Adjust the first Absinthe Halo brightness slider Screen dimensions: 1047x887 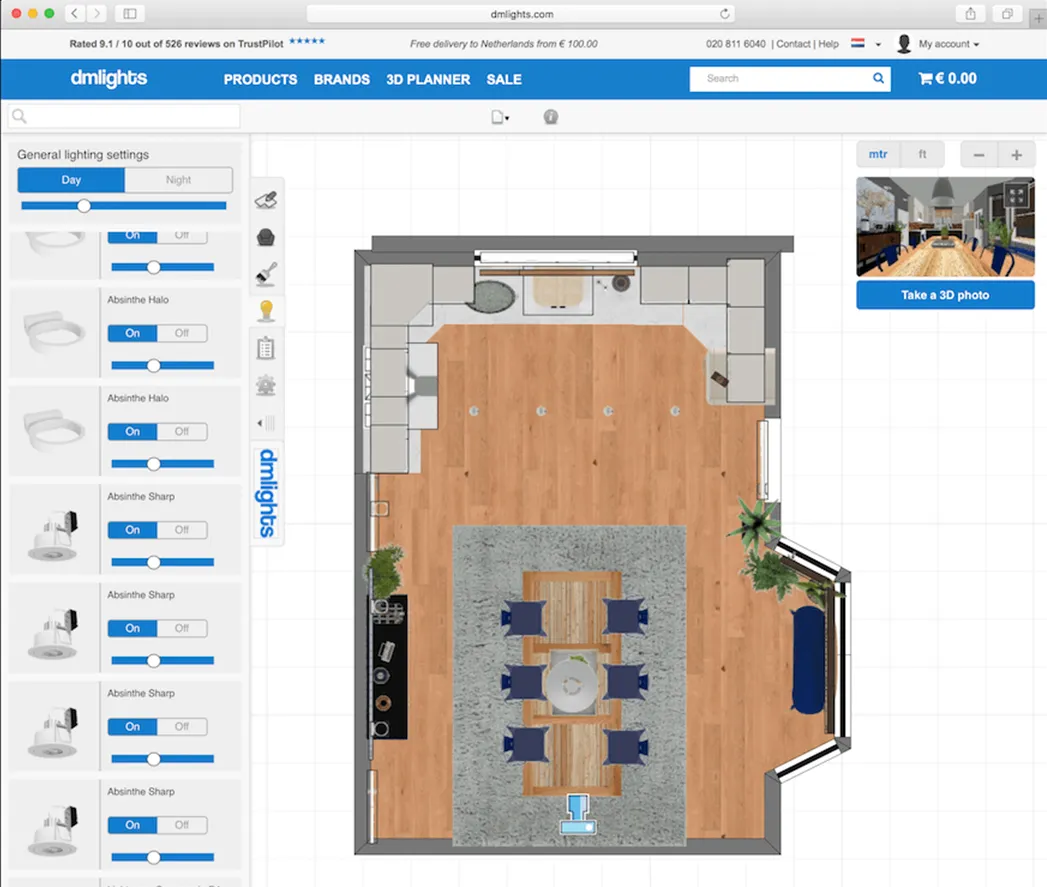[x=162, y=365]
